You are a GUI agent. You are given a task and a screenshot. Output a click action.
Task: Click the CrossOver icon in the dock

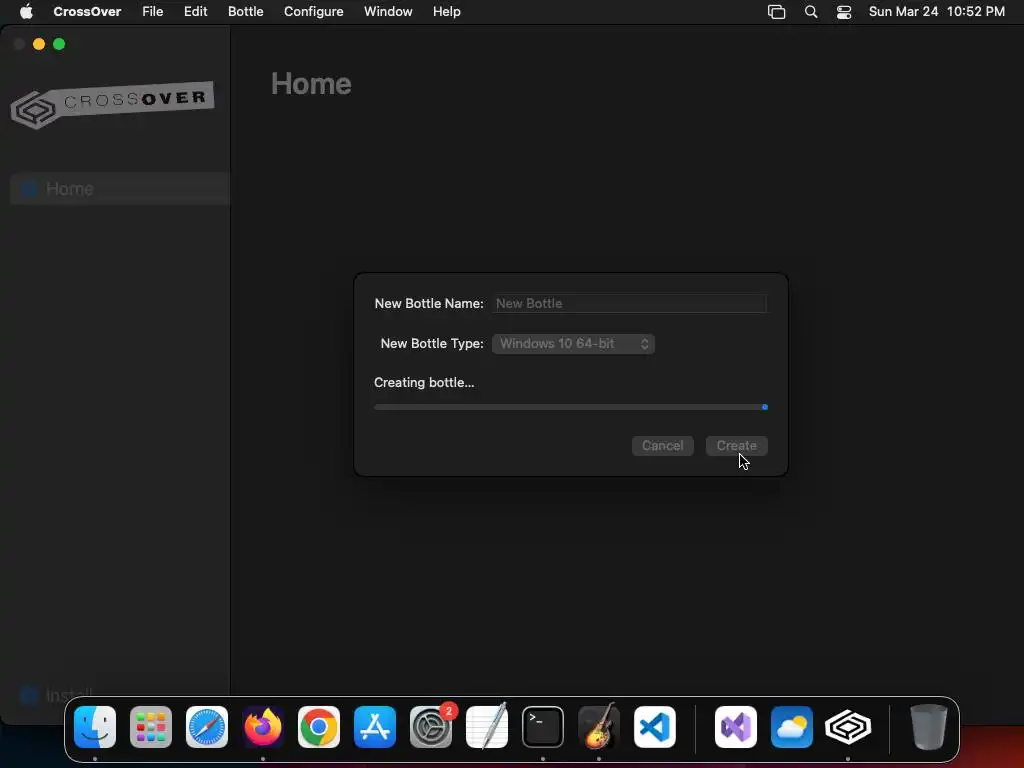coord(848,727)
